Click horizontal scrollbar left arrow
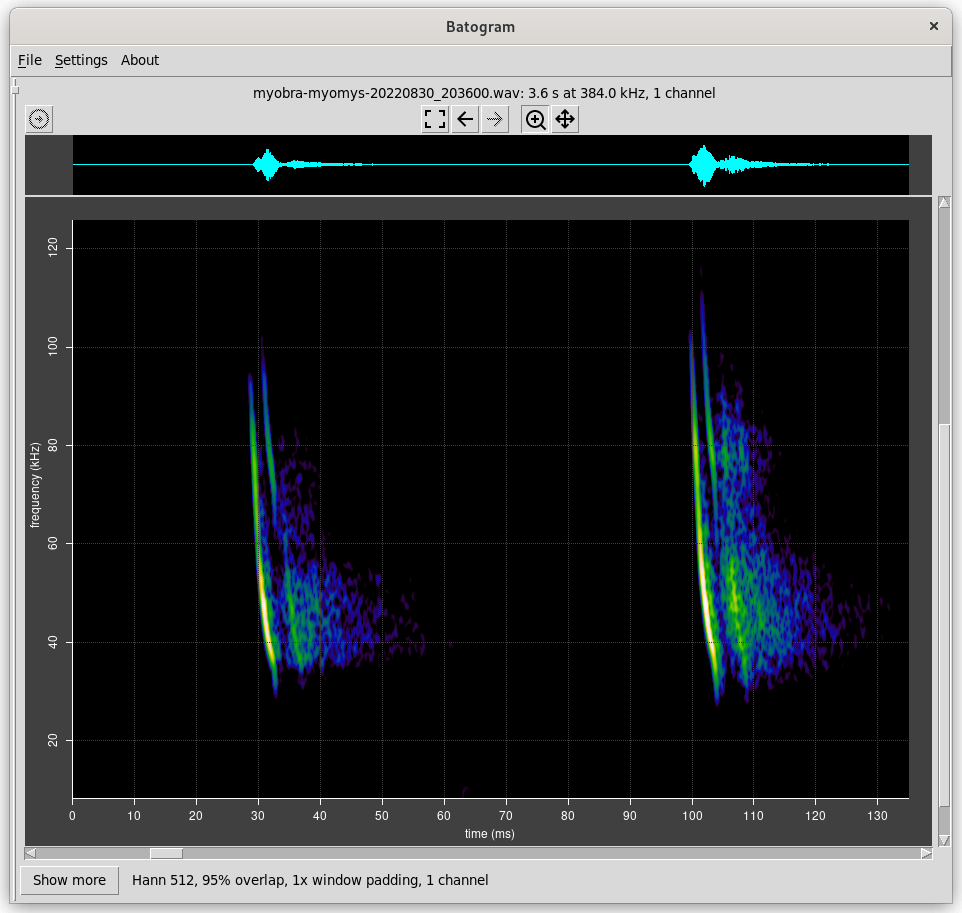This screenshot has width=962, height=913. click(x=31, y=853)
